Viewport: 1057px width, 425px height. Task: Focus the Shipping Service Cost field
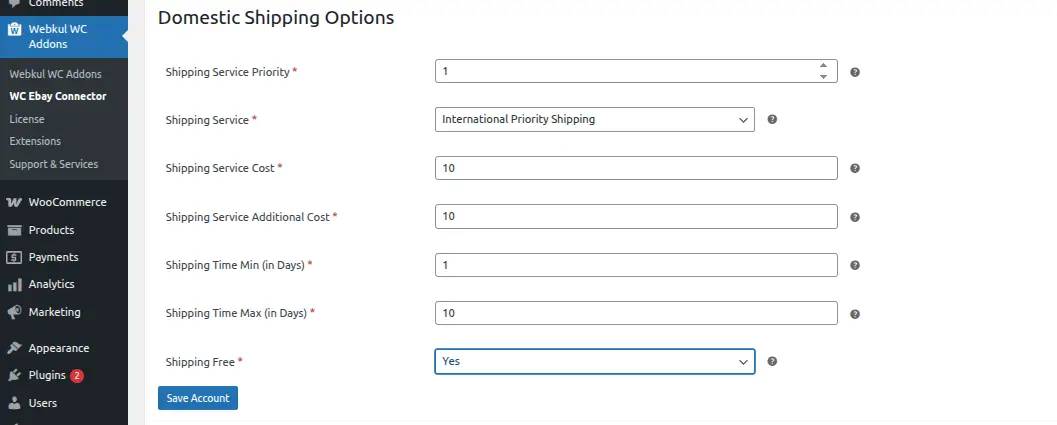(636, 168)
